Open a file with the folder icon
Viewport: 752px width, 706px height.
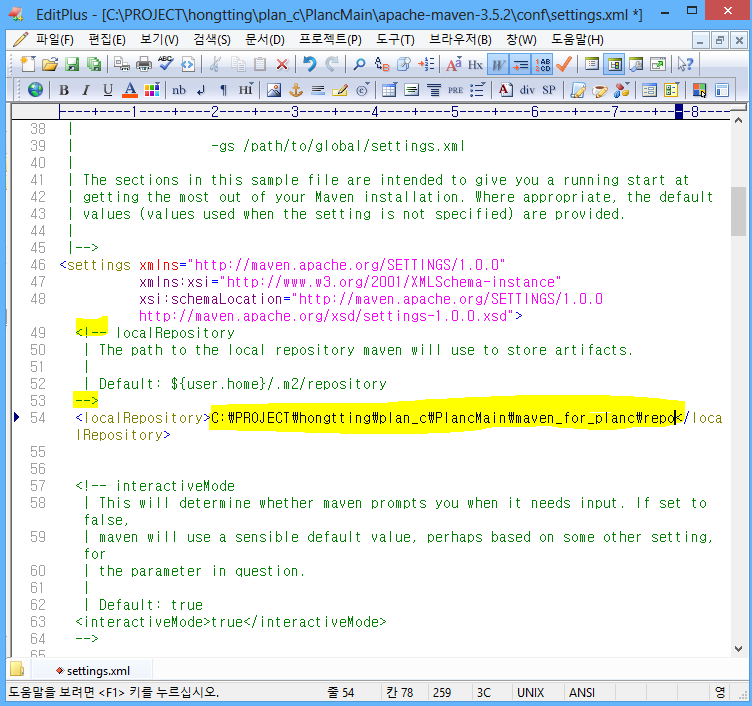click(x=50, y=64)
